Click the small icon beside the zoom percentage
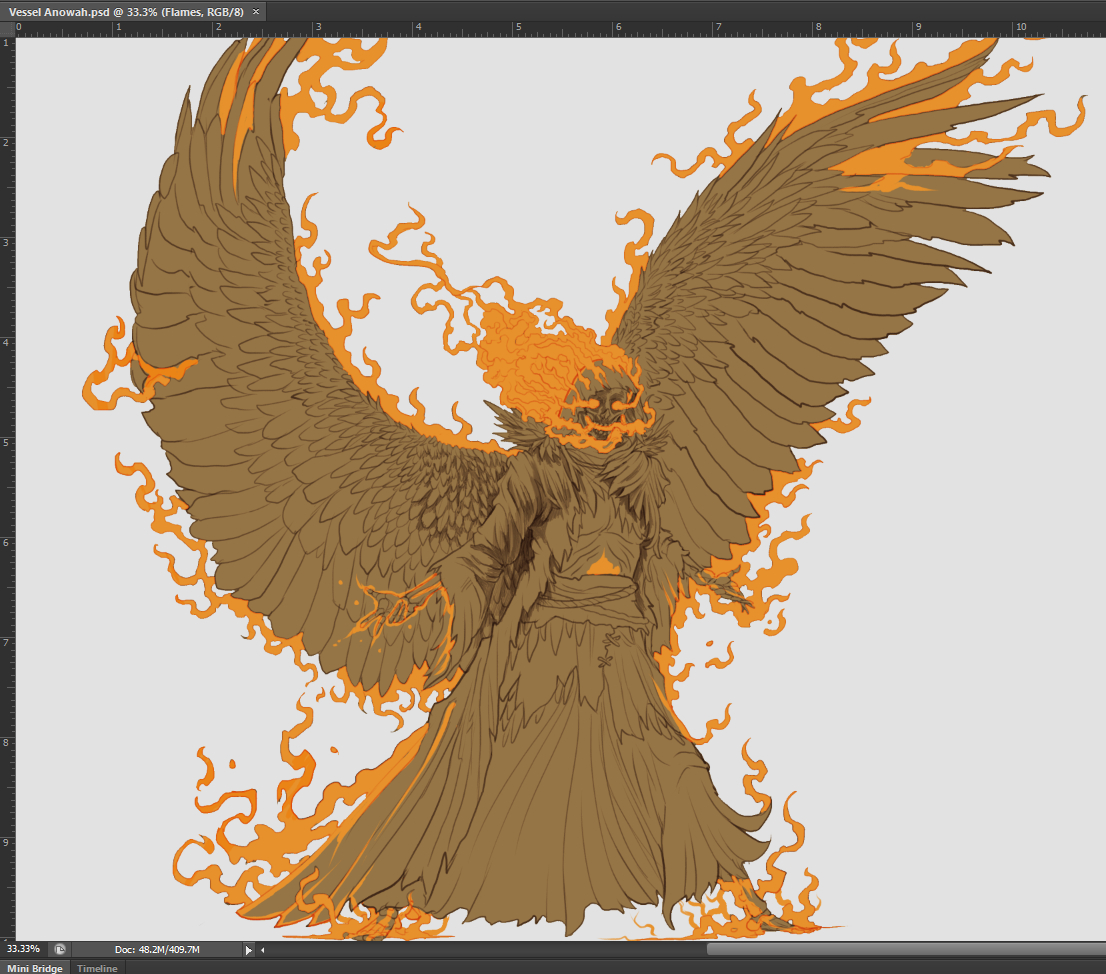The image size is (1106, 974). point(60,949)
